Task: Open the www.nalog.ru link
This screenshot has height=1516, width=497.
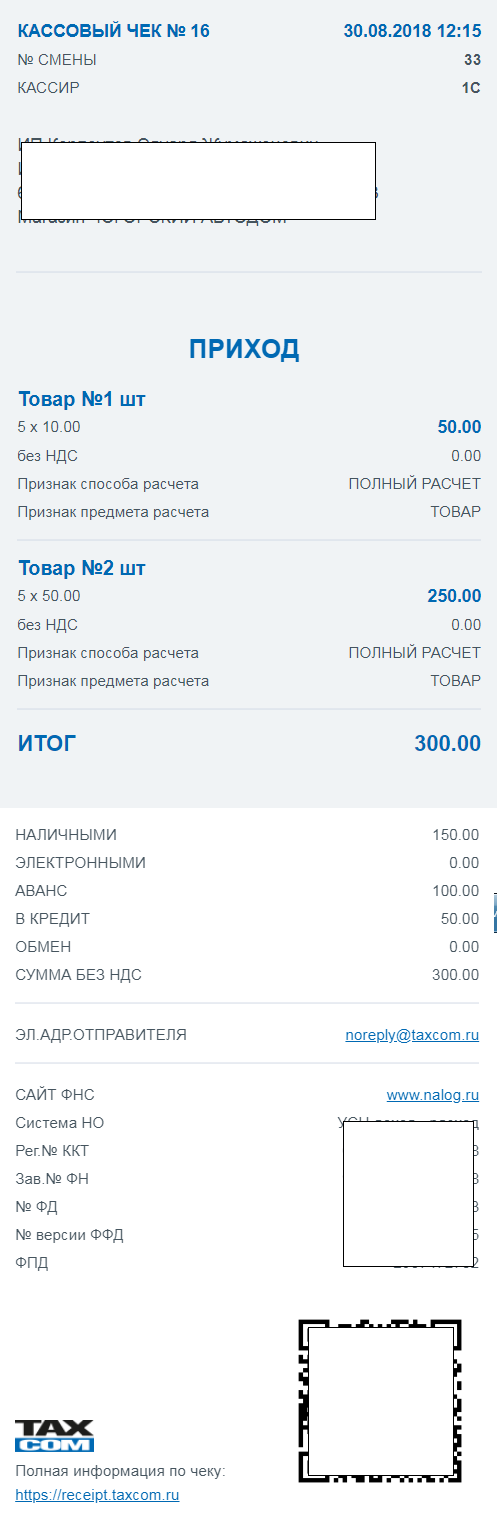Action: 433,1095
